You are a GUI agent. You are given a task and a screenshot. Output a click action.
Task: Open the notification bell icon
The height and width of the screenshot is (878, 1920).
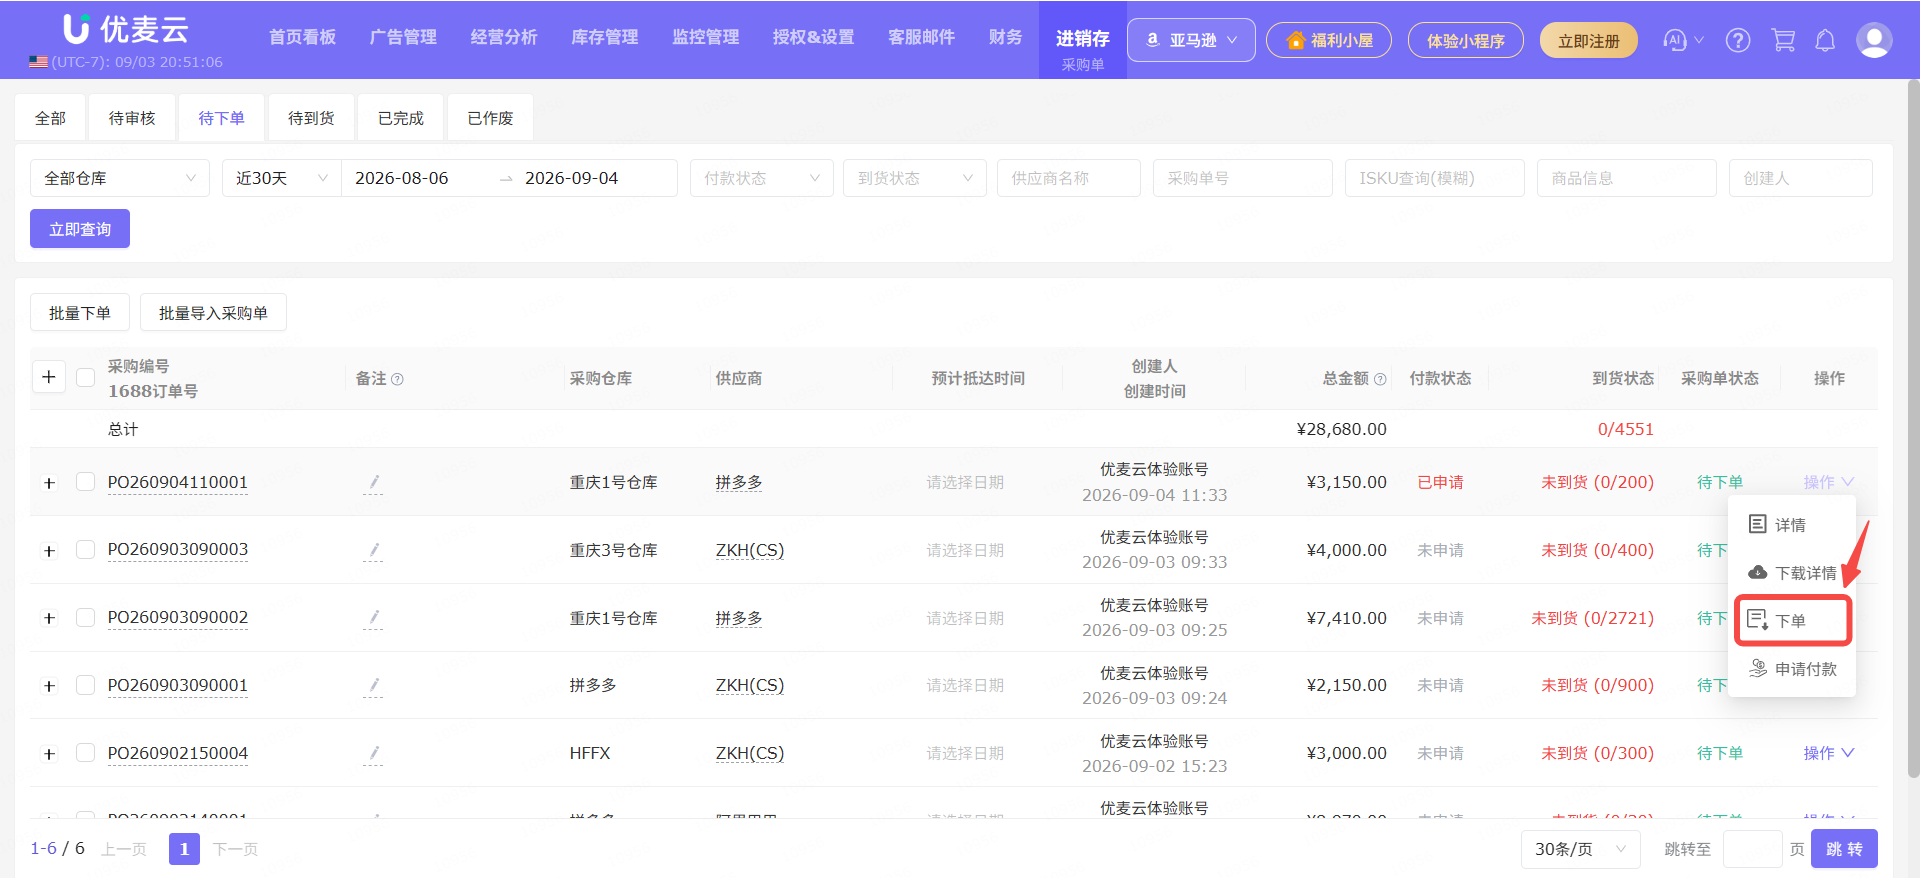point(1825,40)
